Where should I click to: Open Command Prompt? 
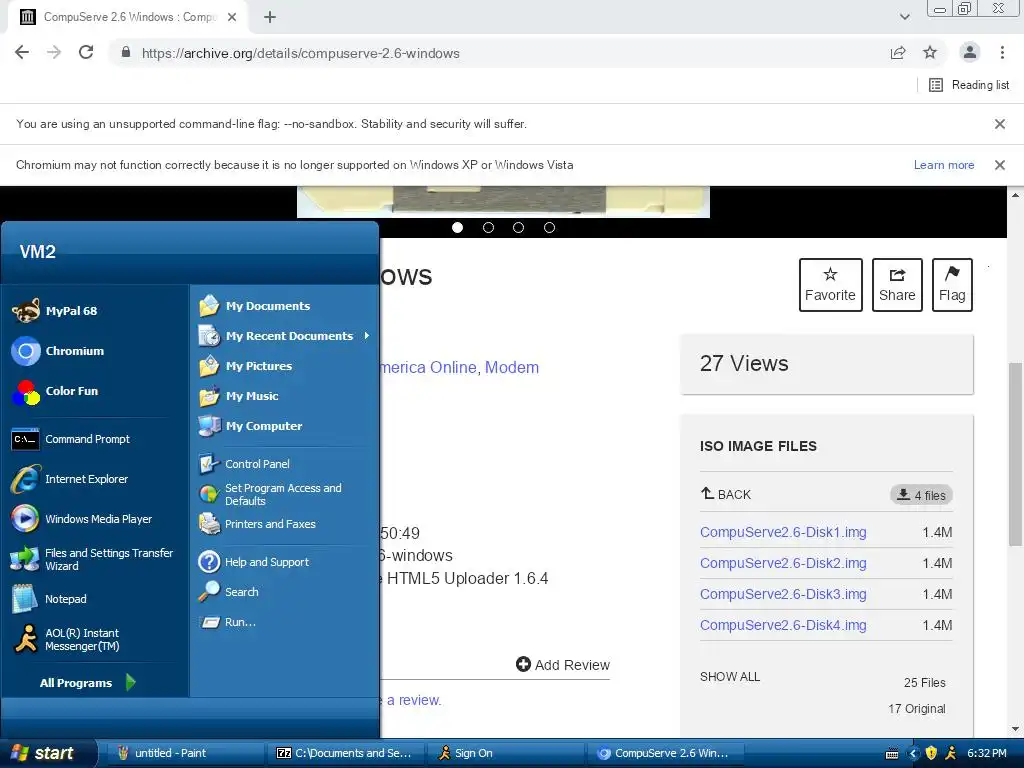pyautogui.click(x=71, y=439)
